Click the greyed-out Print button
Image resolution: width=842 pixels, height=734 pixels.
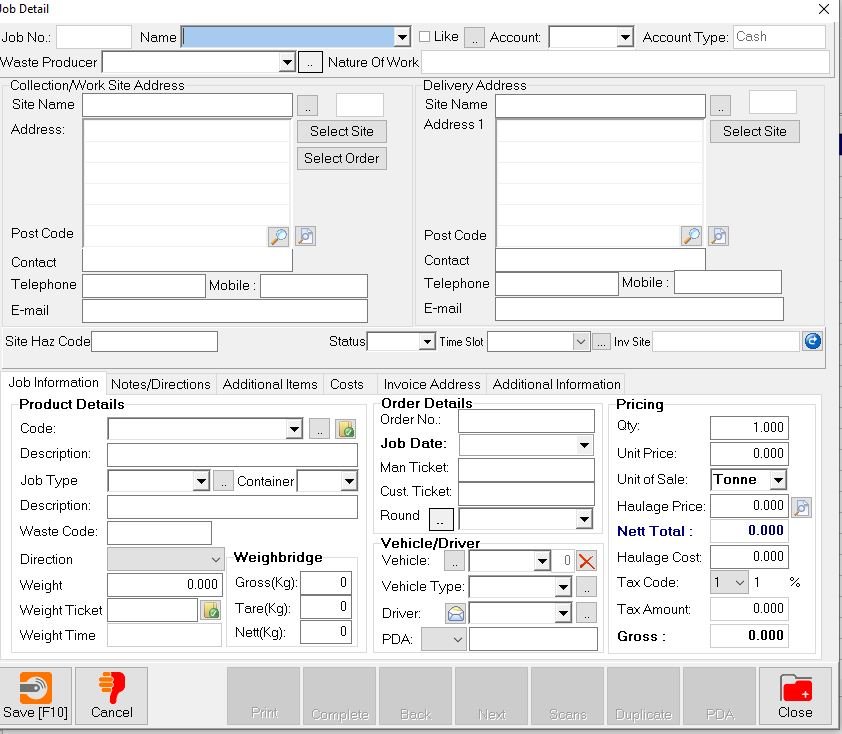tap(264, 696)
